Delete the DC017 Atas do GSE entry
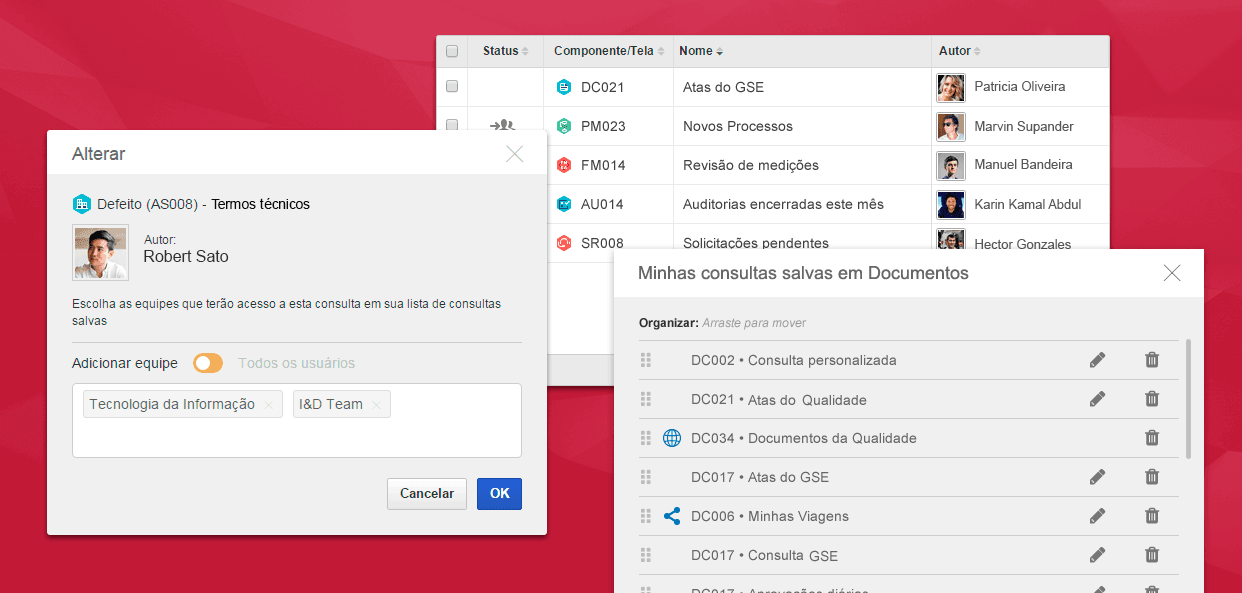This screenshot has width=1242, height=593. [1152, 477]
